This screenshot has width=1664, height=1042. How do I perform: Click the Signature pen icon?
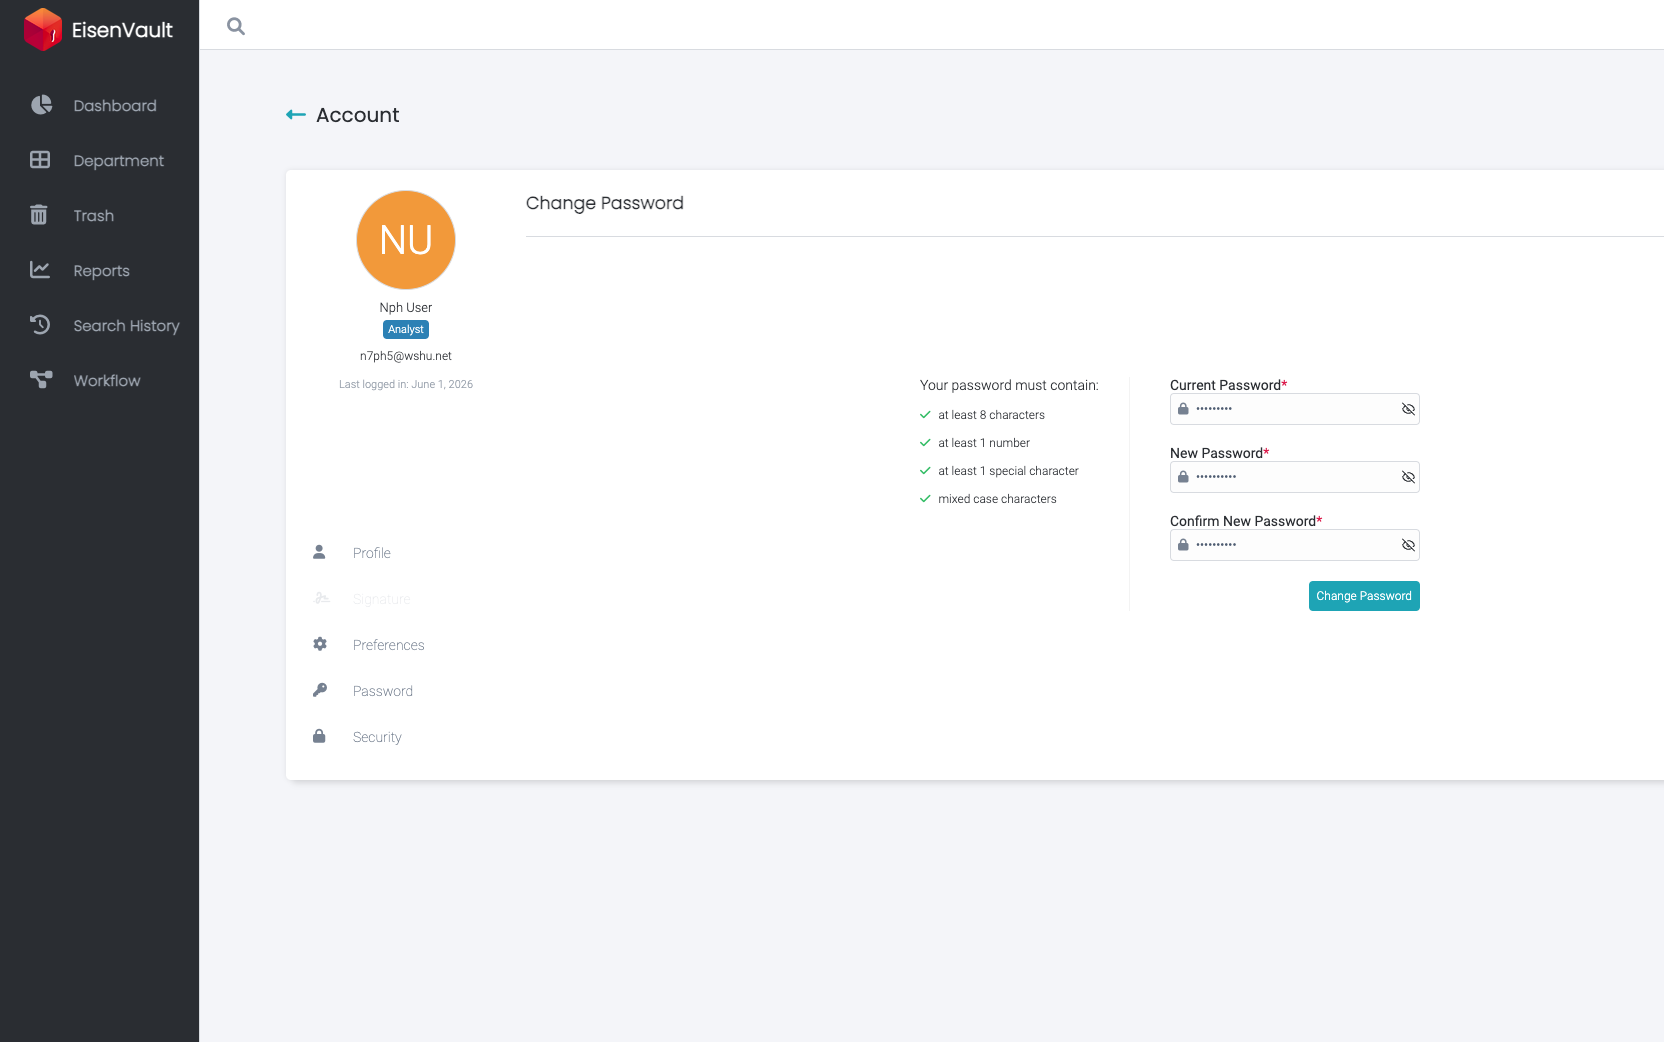[322, 598]
